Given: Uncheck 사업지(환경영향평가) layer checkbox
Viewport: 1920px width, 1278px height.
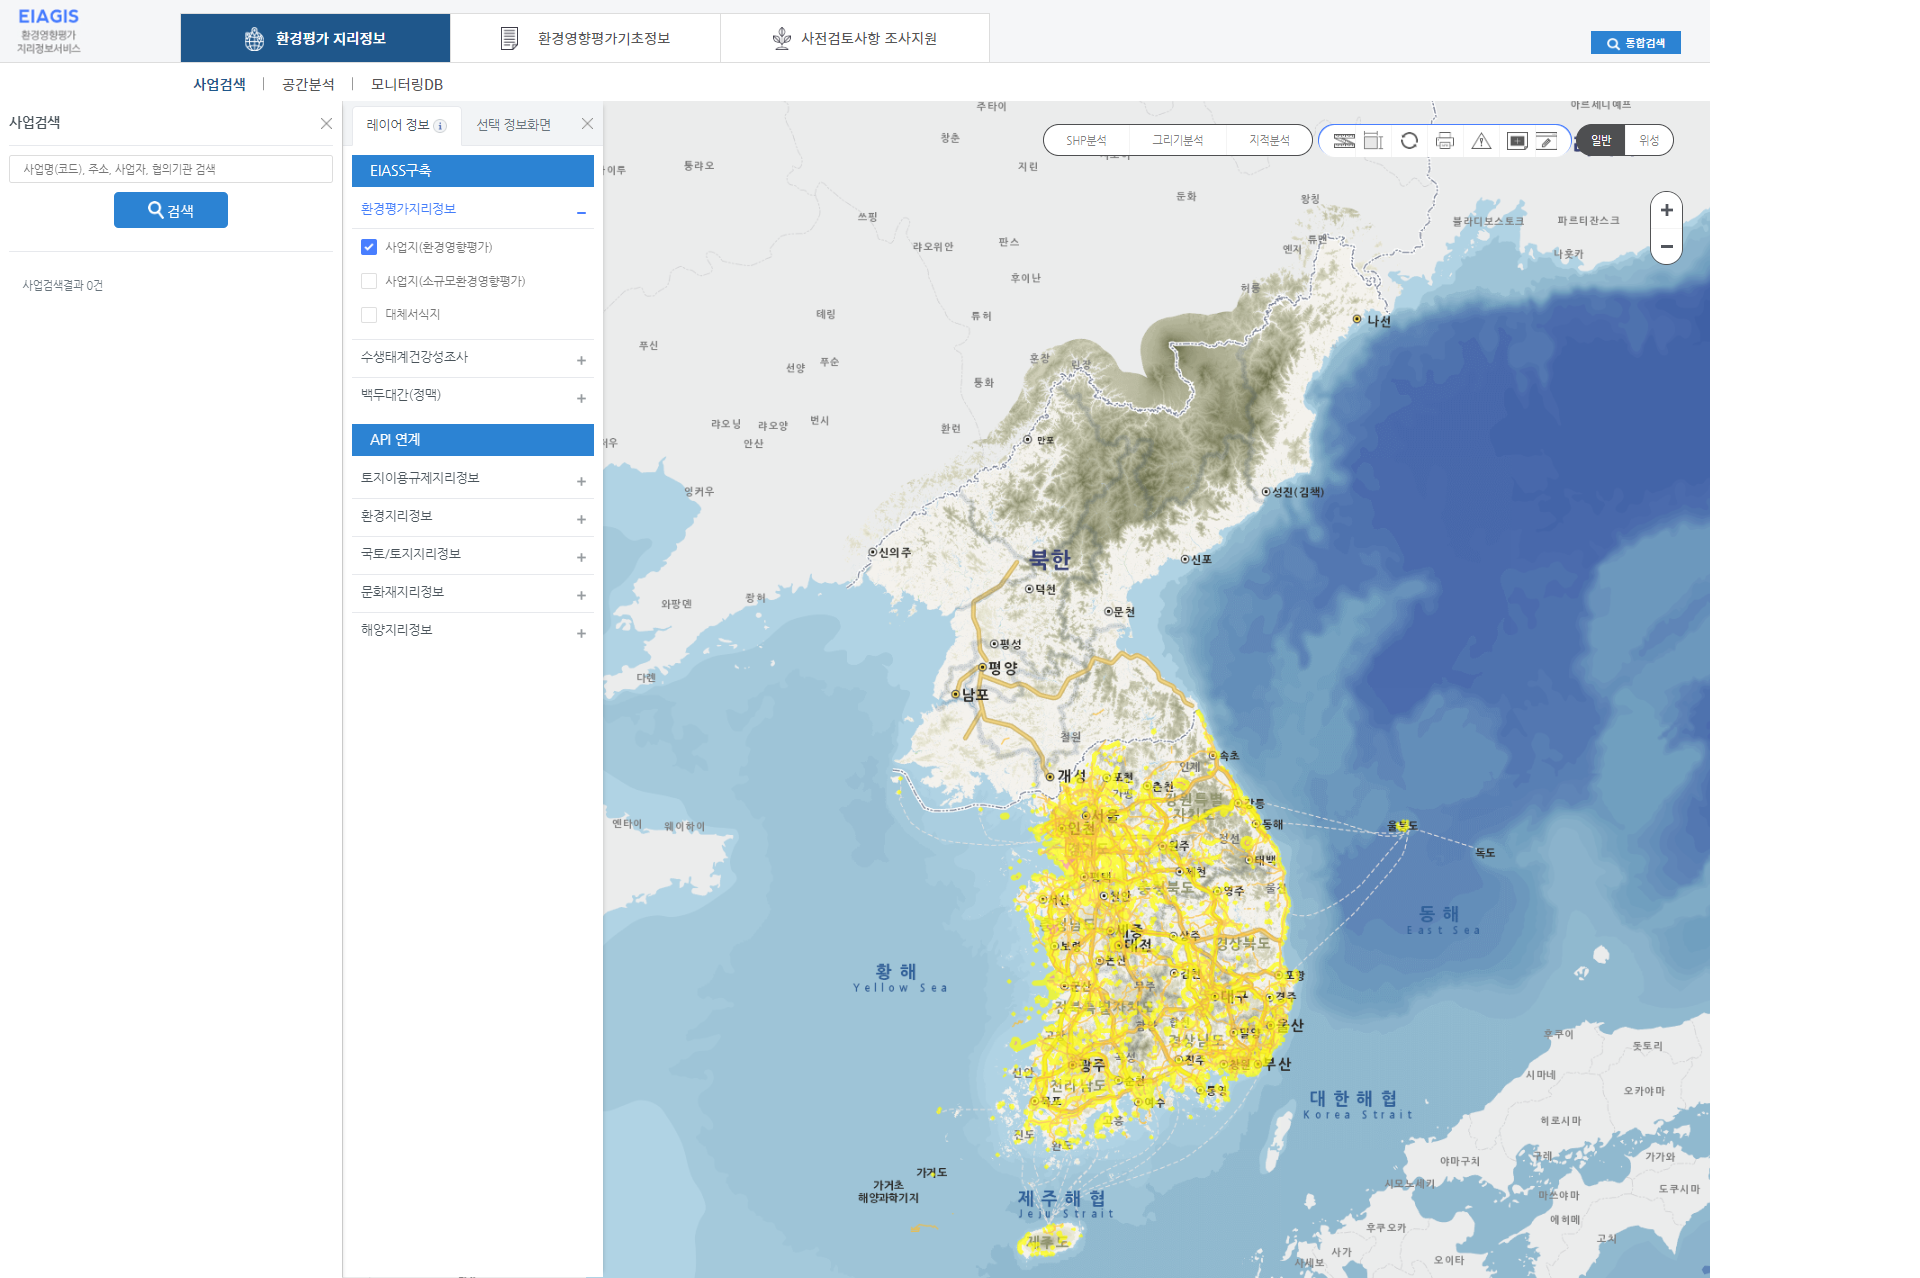Looking at the screenshot, I should [x=369, y=247].
